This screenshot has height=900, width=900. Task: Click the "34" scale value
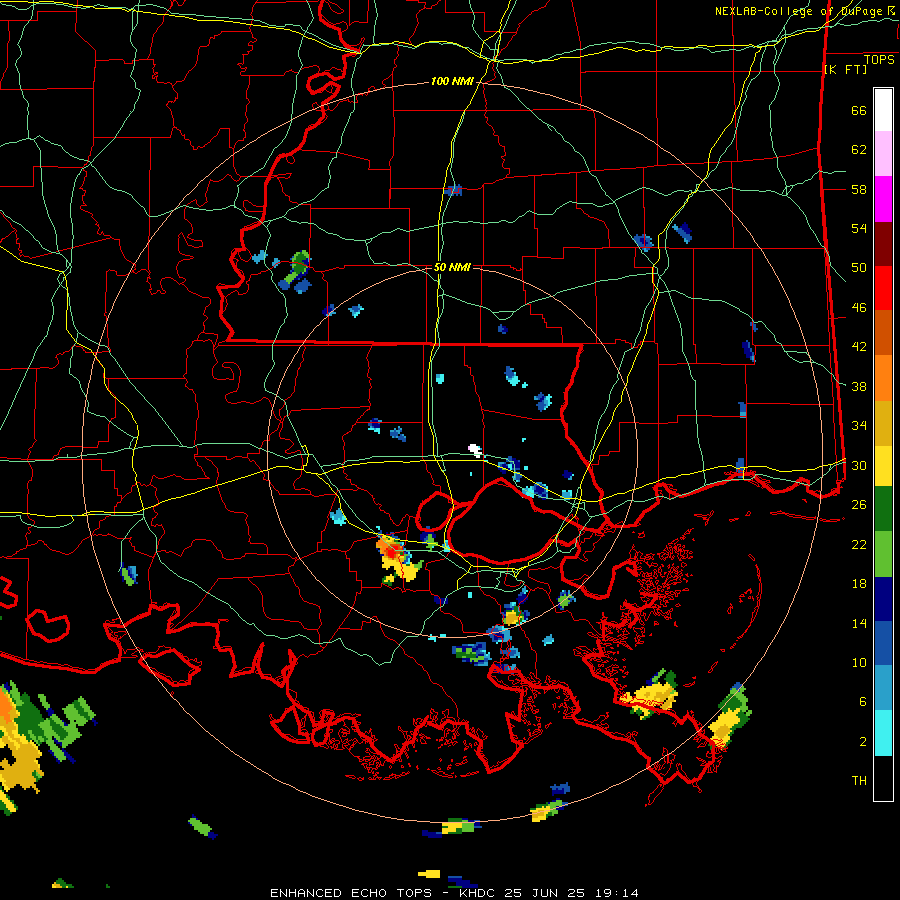pyautogui.click(x=859, y=426)
